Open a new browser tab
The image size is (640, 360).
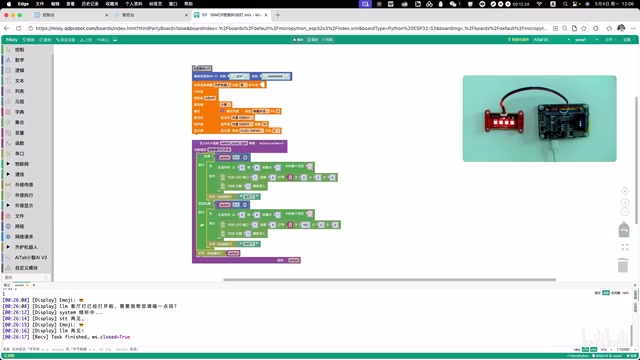[278, 15]
